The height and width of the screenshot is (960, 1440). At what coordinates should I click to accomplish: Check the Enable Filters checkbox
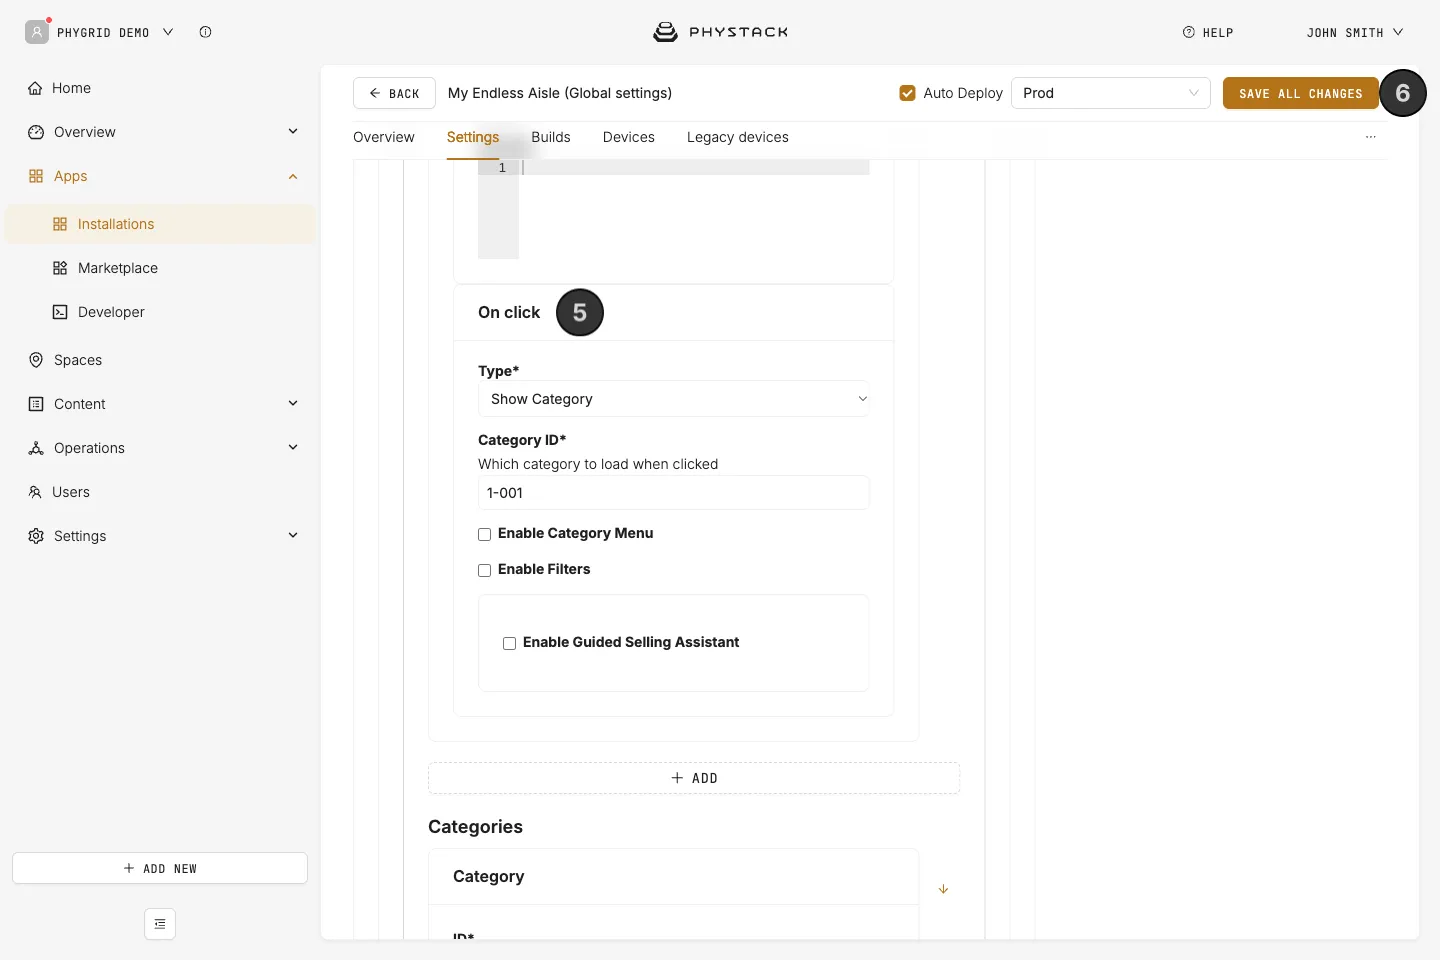point(485,570)
